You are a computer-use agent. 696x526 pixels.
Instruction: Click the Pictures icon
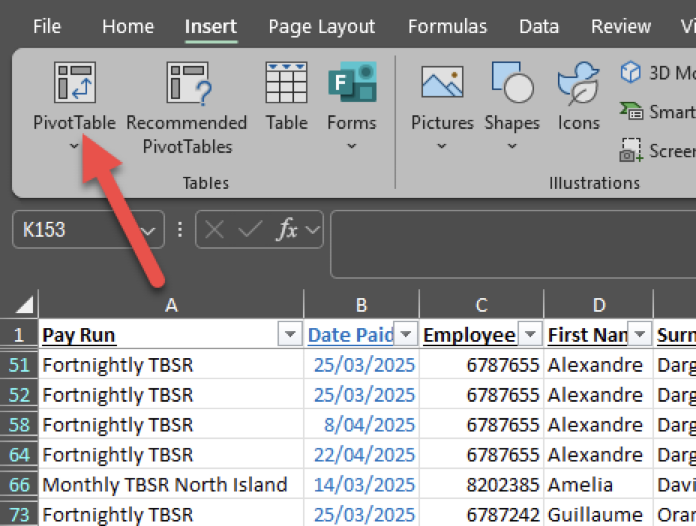tap(442, 84)
